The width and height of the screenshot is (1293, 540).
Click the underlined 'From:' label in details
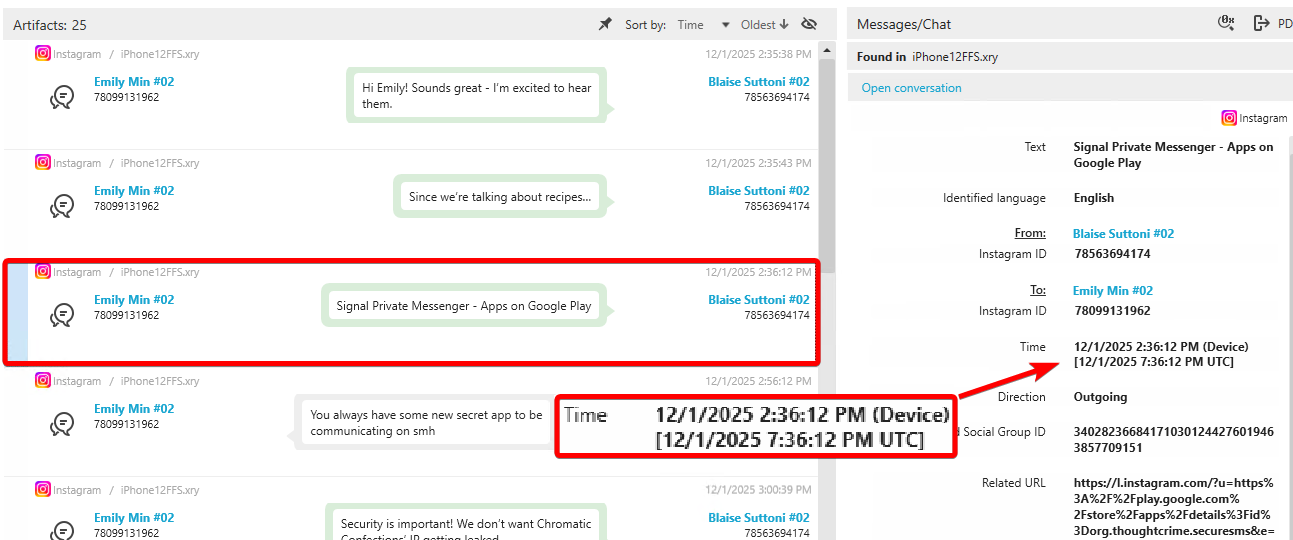click(x=1030, y=233)
